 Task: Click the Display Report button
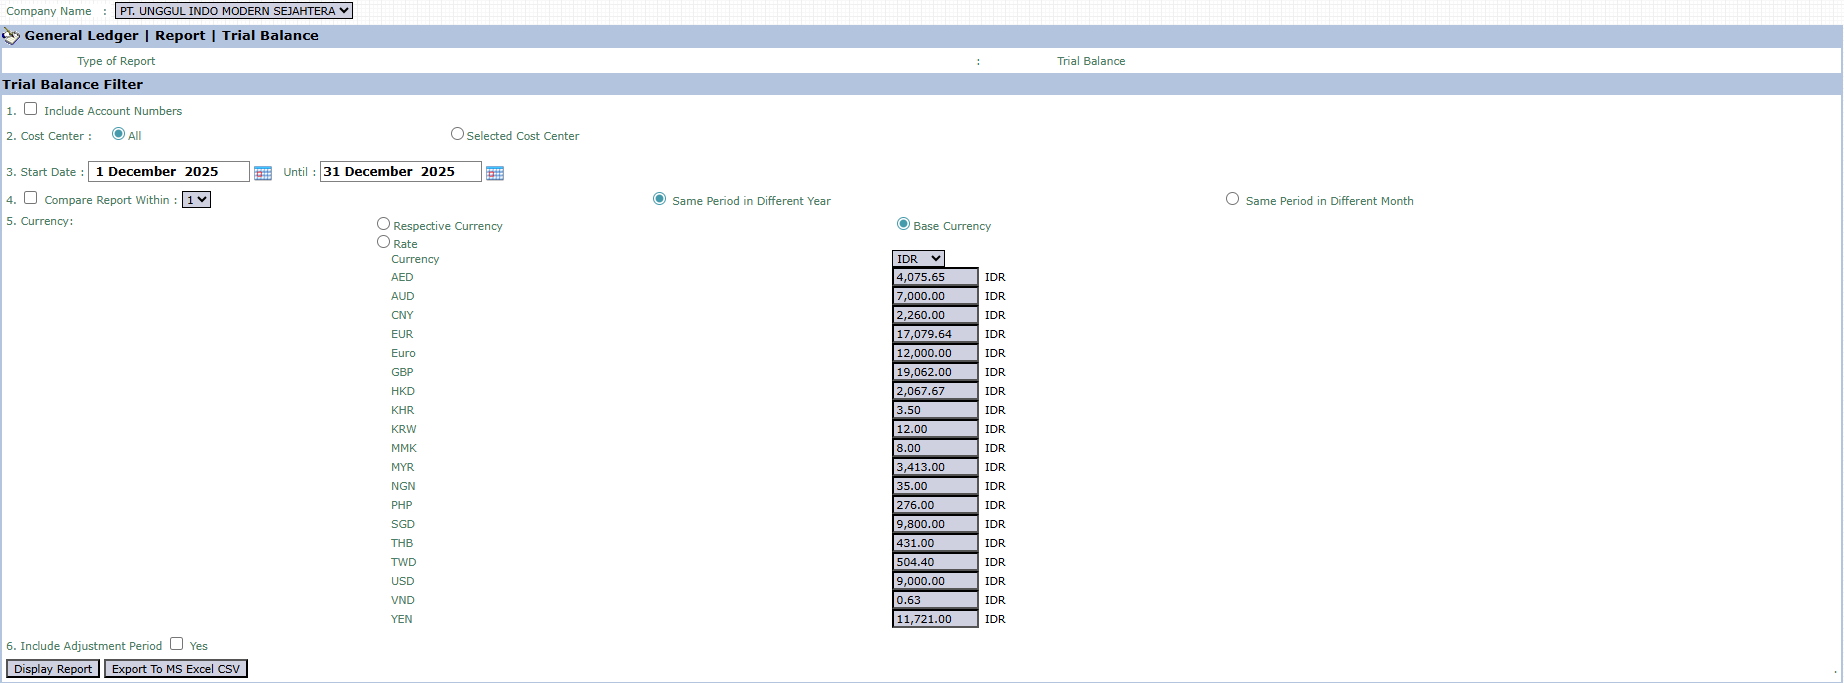(53, 669)
